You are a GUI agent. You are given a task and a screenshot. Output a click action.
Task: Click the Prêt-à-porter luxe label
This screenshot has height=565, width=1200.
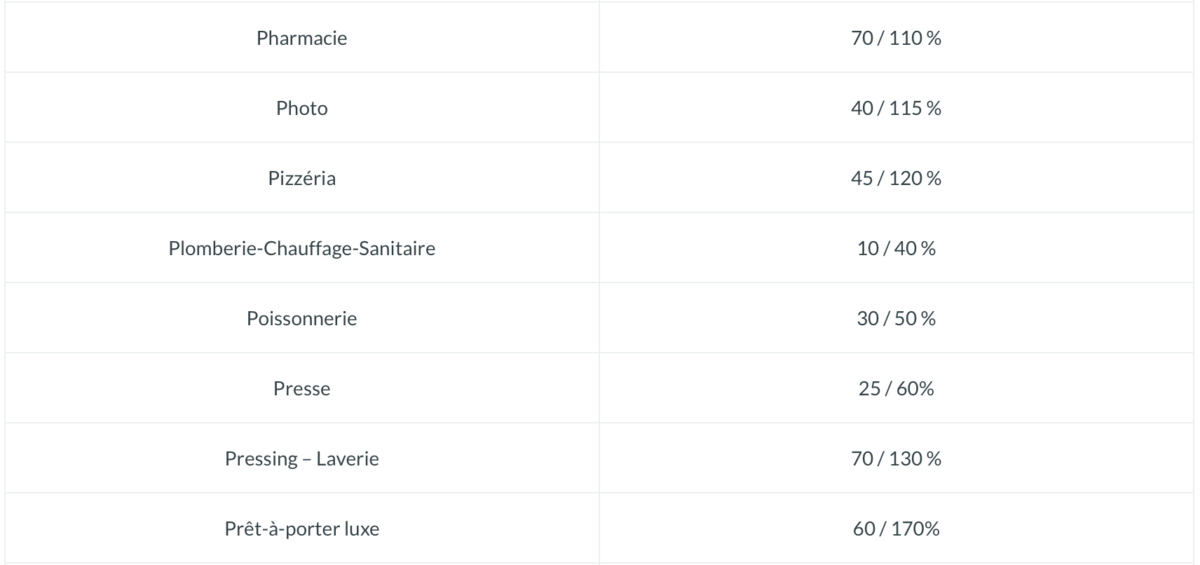coord(302,529)
